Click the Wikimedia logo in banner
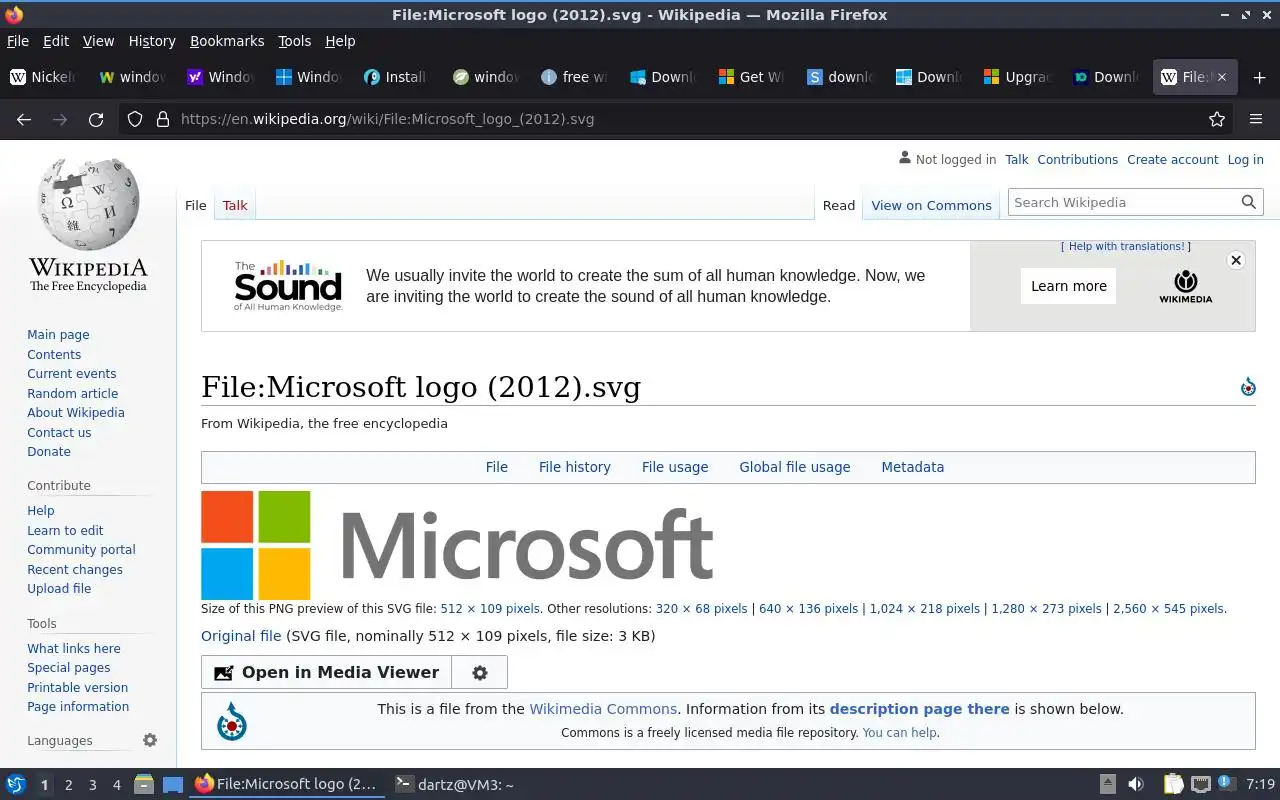This screenshot has height=800, width=1280. (1185, 286)
